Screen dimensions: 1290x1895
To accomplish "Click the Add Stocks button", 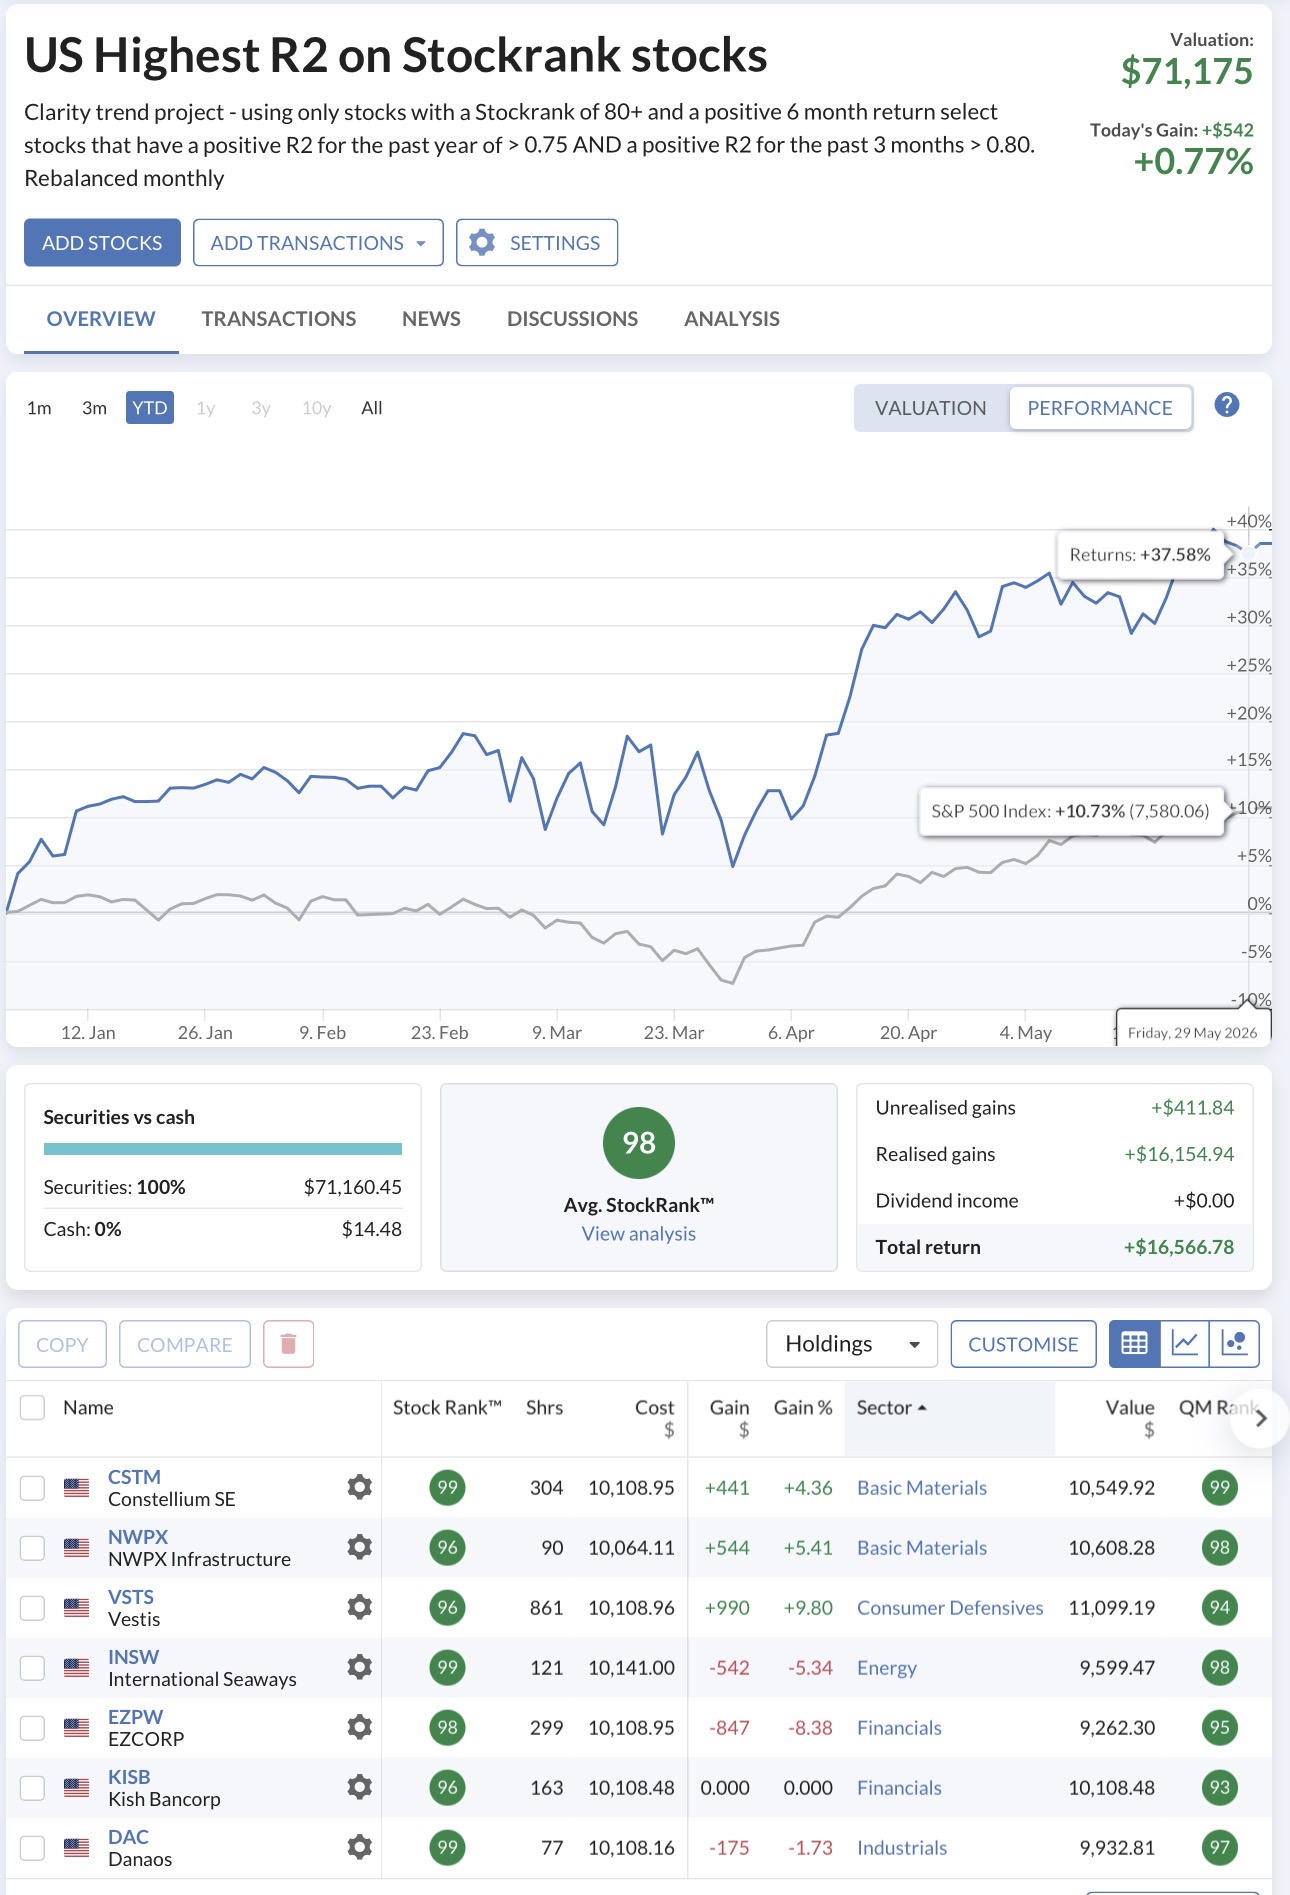I will (x=102, y=243).
